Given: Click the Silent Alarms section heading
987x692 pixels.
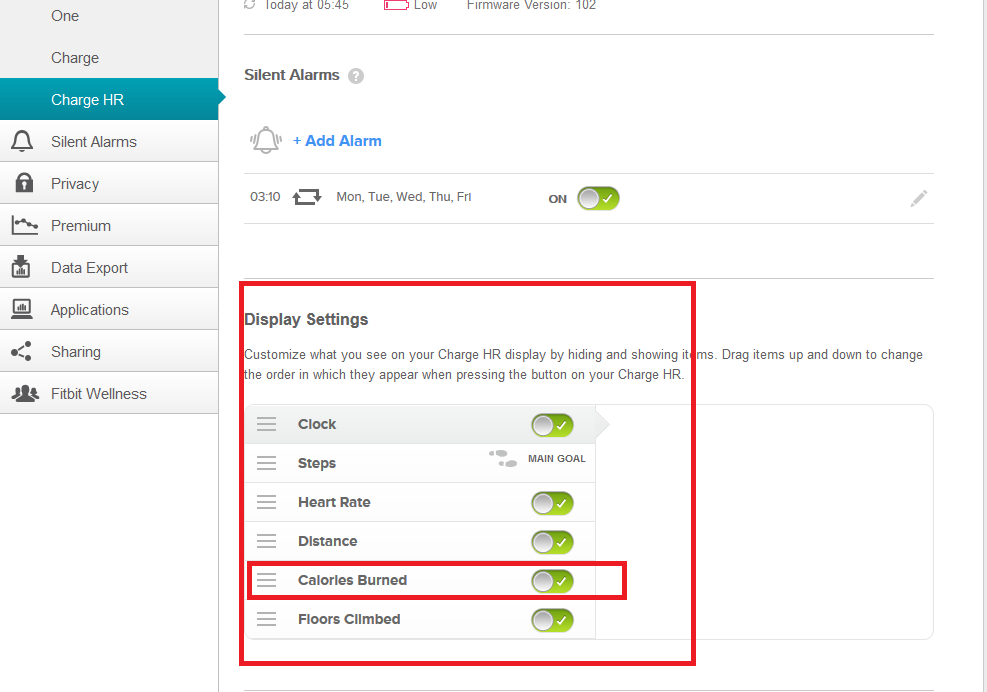Looking at the screenshot, I should tap(291, 75).
